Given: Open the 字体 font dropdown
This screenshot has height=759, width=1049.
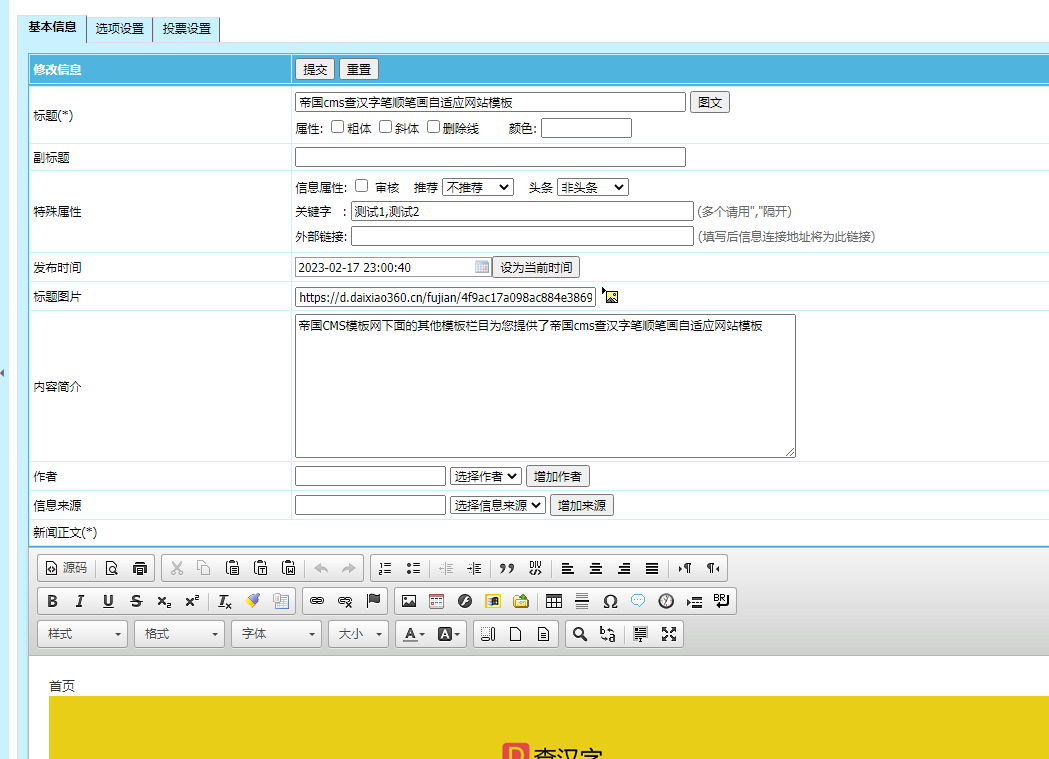Looking at the screenshot, I should tap(277, 634).
